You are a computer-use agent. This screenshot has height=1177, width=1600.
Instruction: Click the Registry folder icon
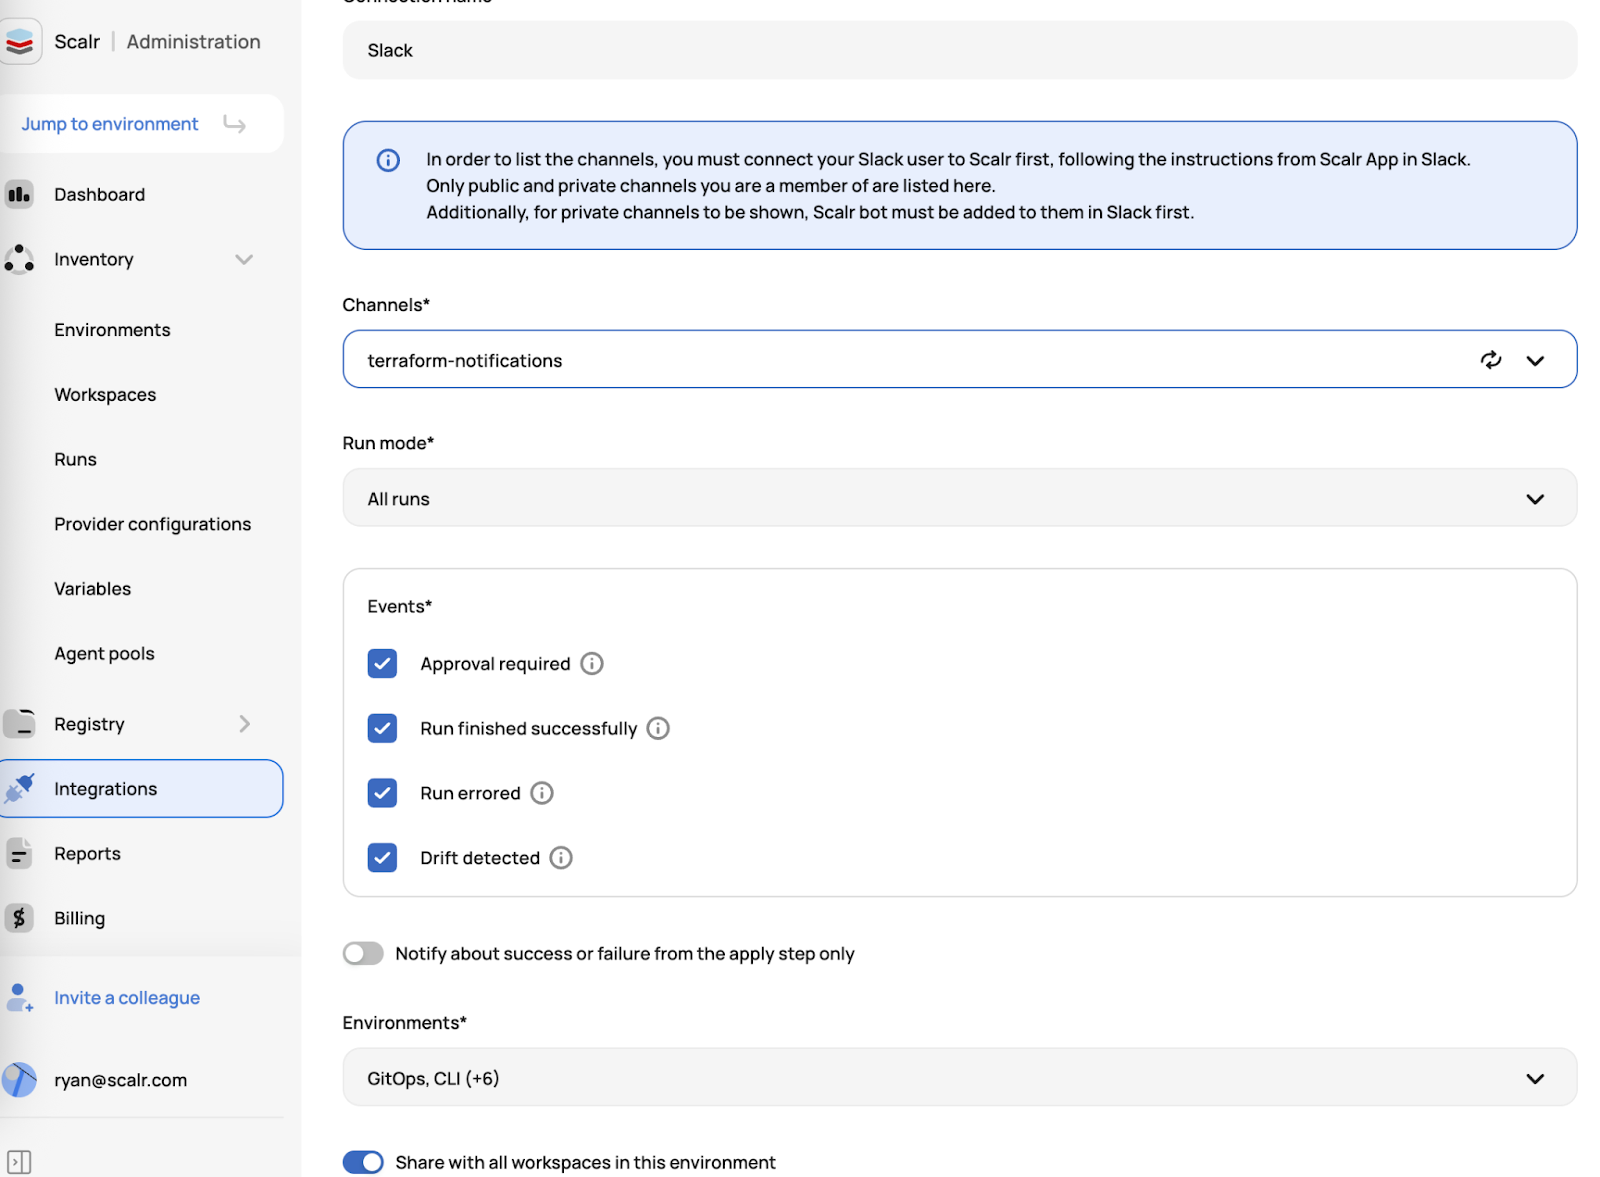(x=19, y=723)
